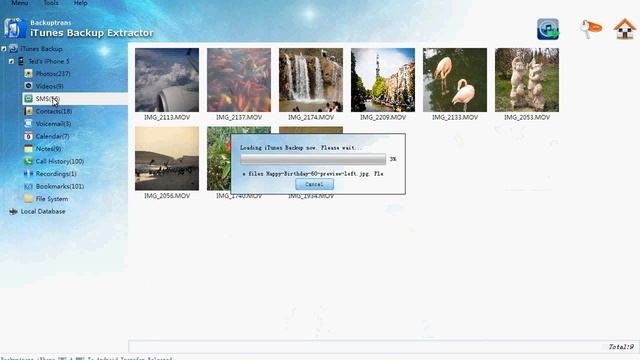Select Local Database in the tree
640x360 pixels.
pyautogui.click(x=43, y=211)
